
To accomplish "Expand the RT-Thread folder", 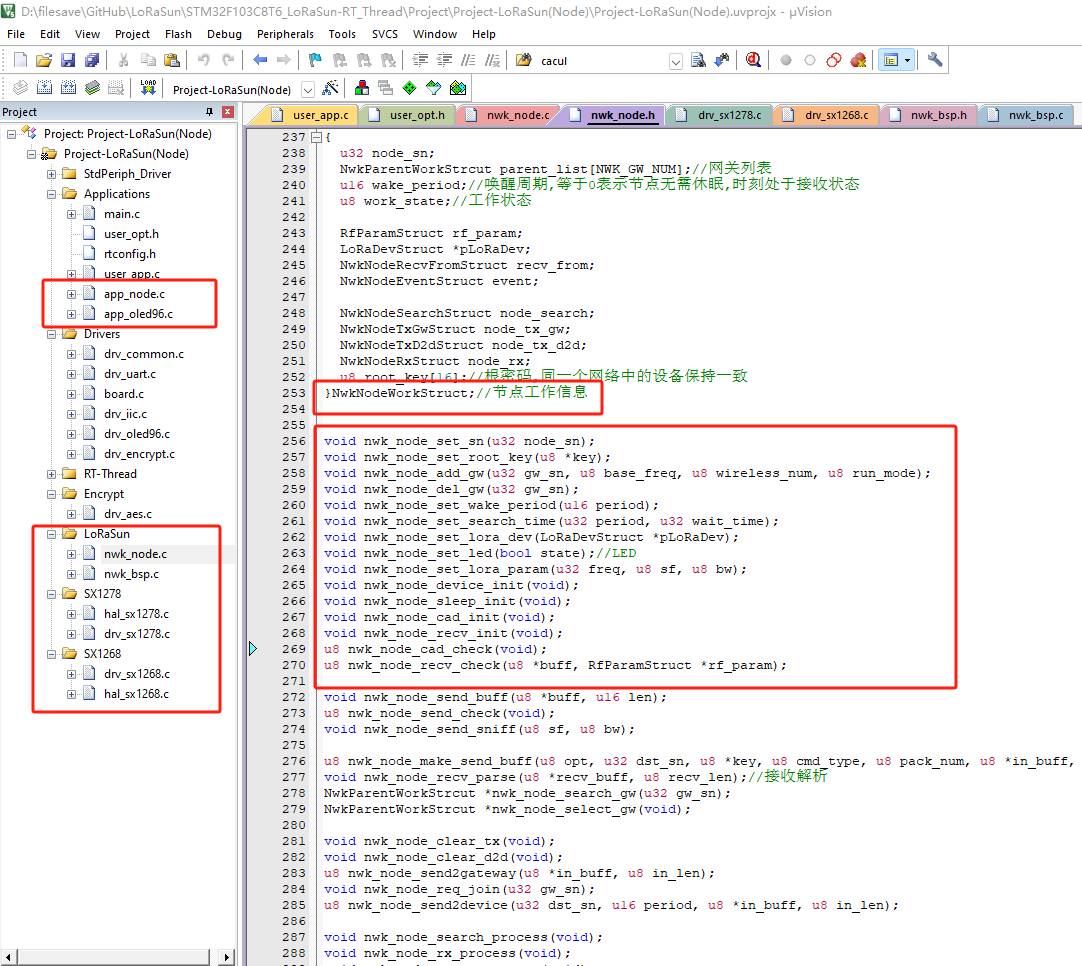I will (51, 474).
